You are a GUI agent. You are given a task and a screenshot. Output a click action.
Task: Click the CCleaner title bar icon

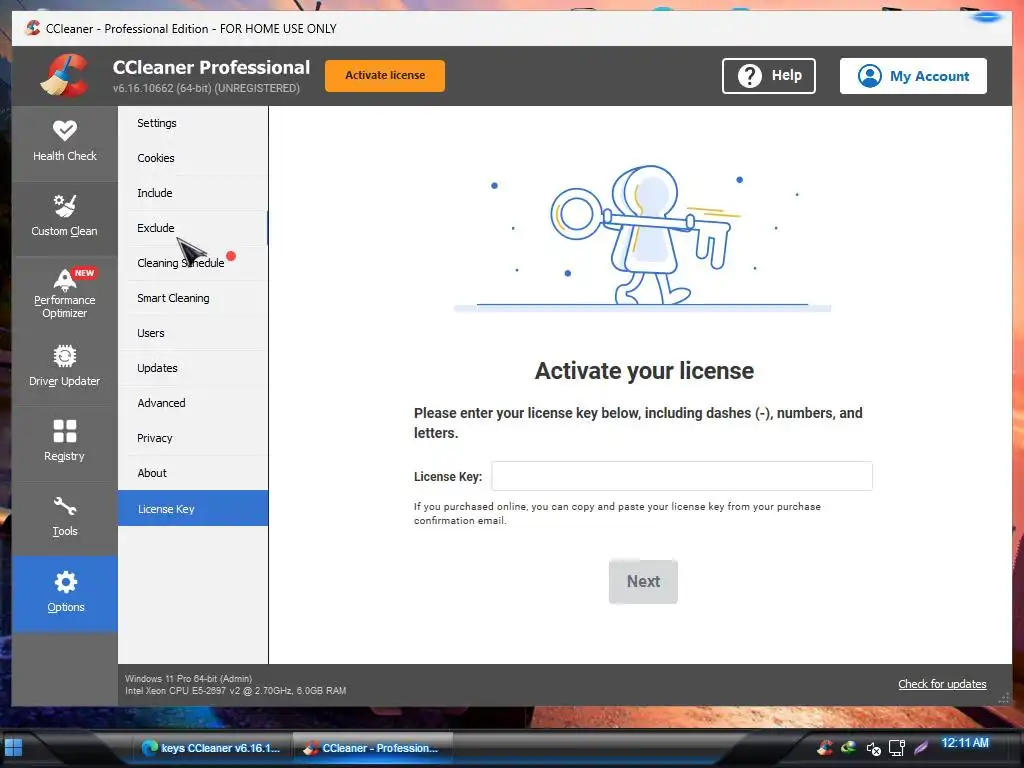pos(32,28)
